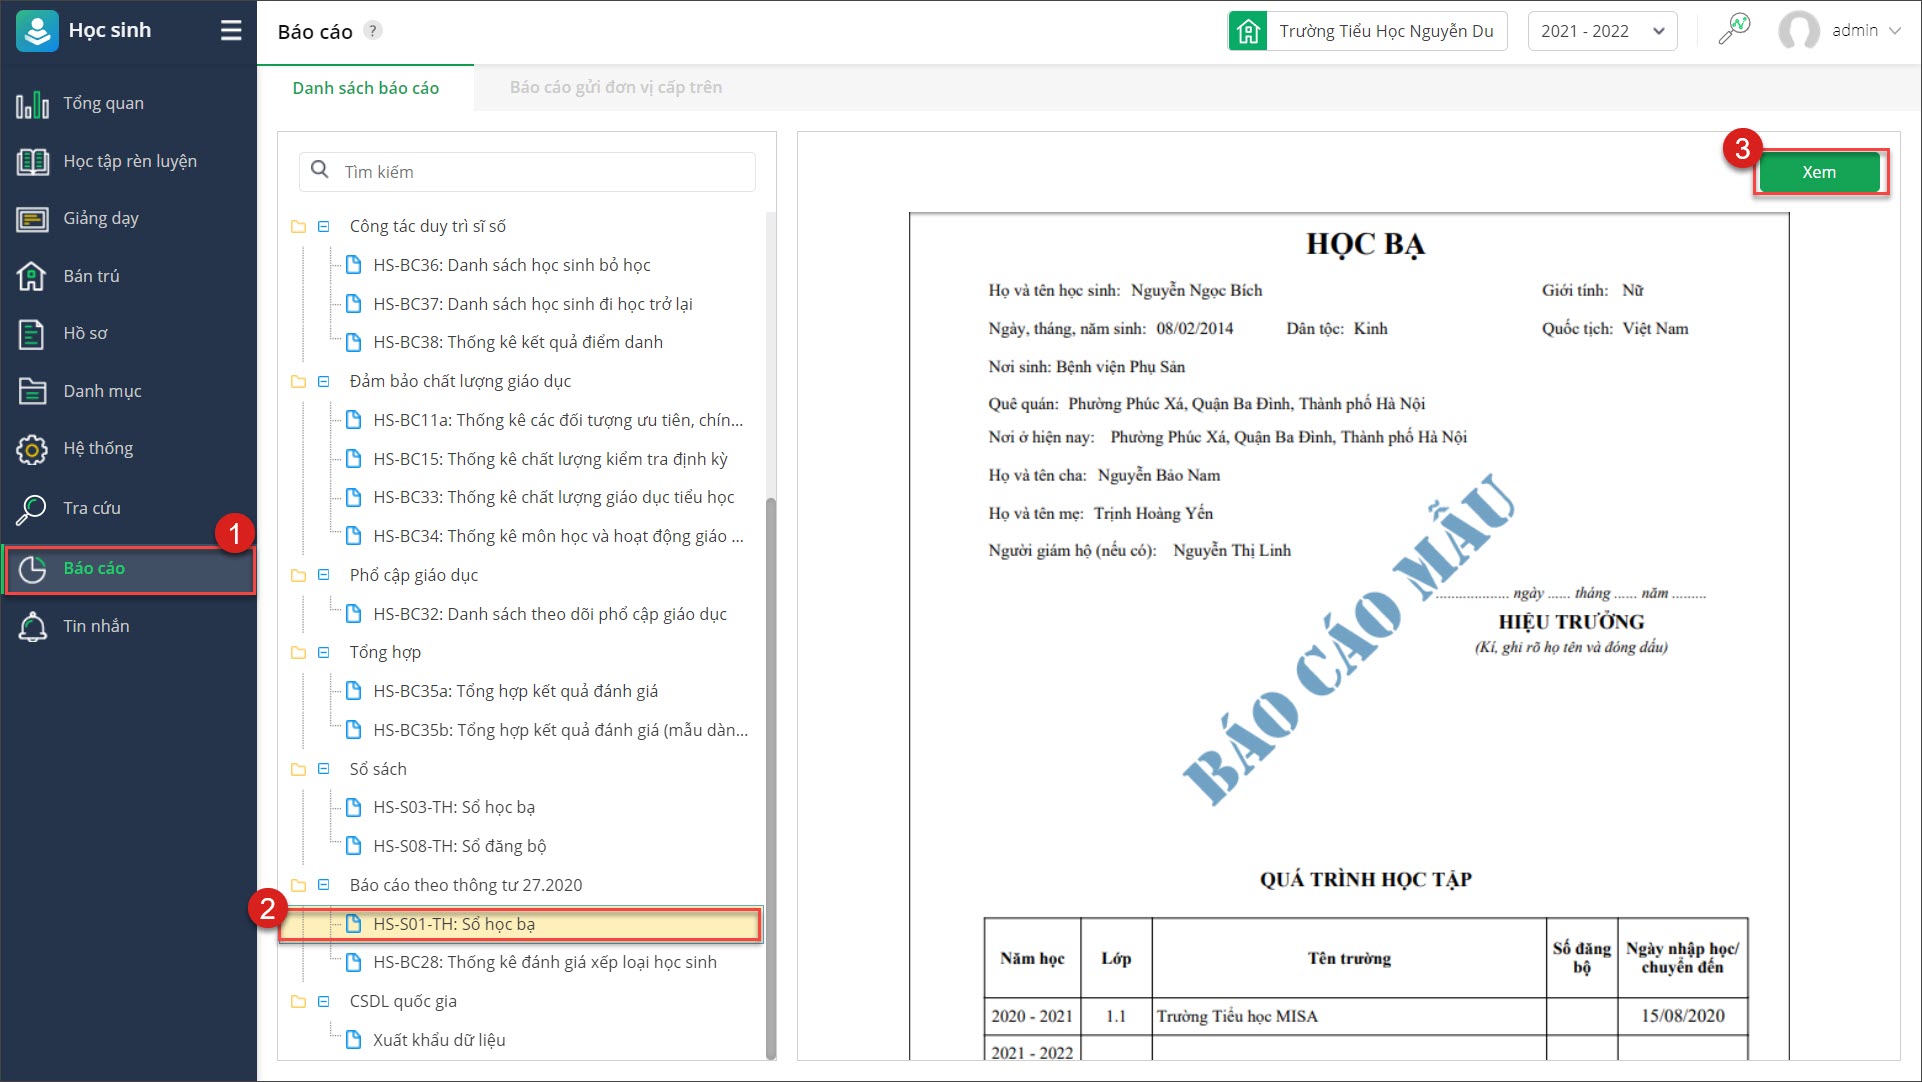The image size is (1922, 1082).
Task: Click the green Xem button
Action: click(1818, 172)
